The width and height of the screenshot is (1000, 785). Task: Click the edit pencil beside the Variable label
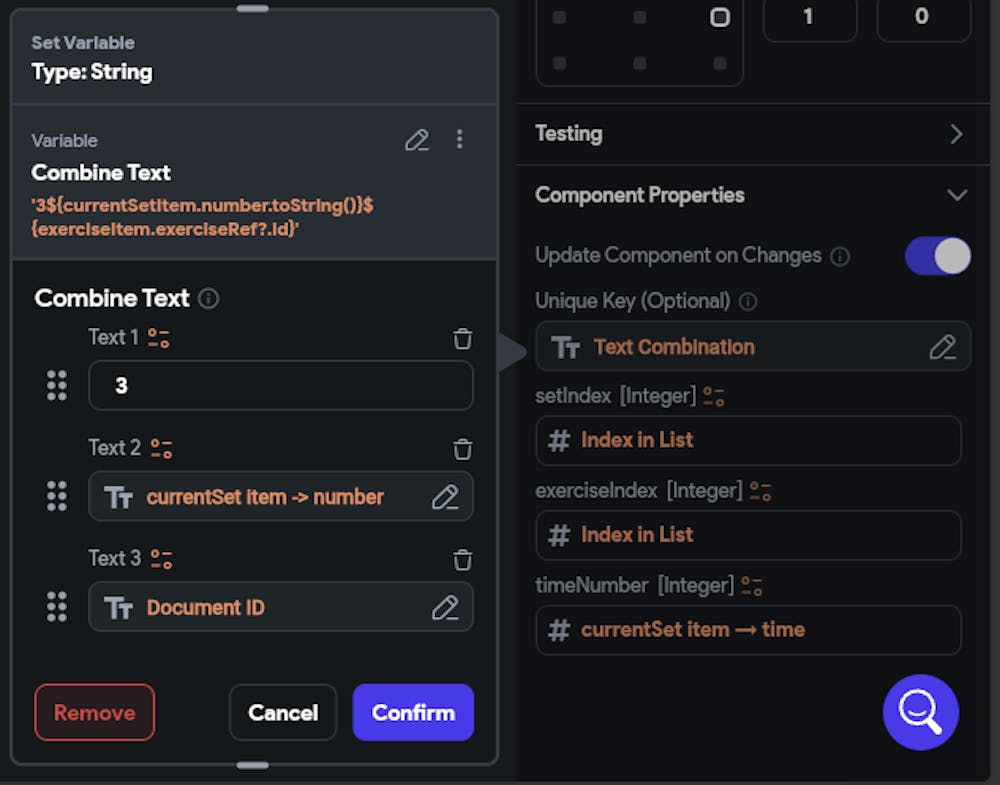point(417,140)
